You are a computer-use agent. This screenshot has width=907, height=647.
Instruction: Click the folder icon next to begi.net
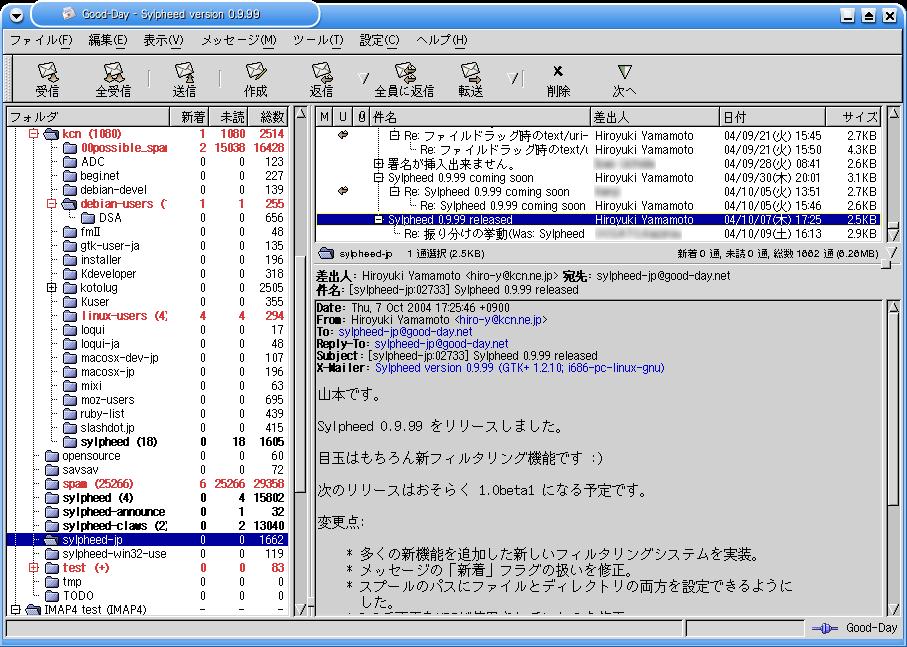pyautogui.click(x=70, y=176)
